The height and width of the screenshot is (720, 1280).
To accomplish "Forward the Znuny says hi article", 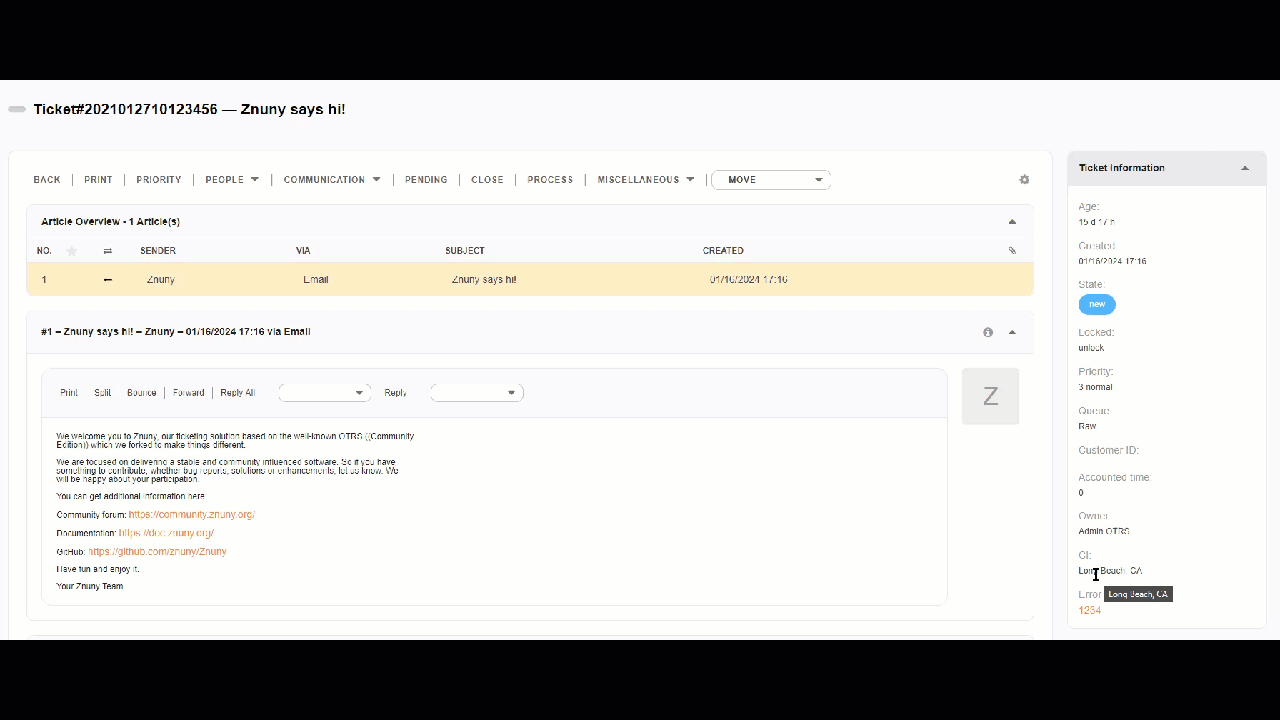I will [188, 392].
